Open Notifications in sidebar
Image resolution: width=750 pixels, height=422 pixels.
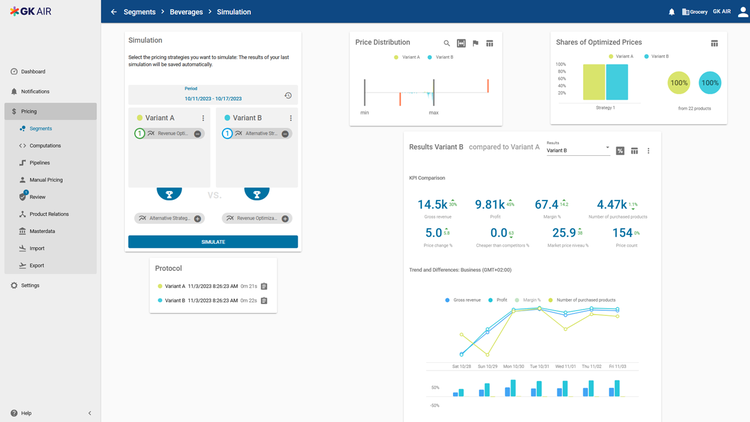pos(51,91)
